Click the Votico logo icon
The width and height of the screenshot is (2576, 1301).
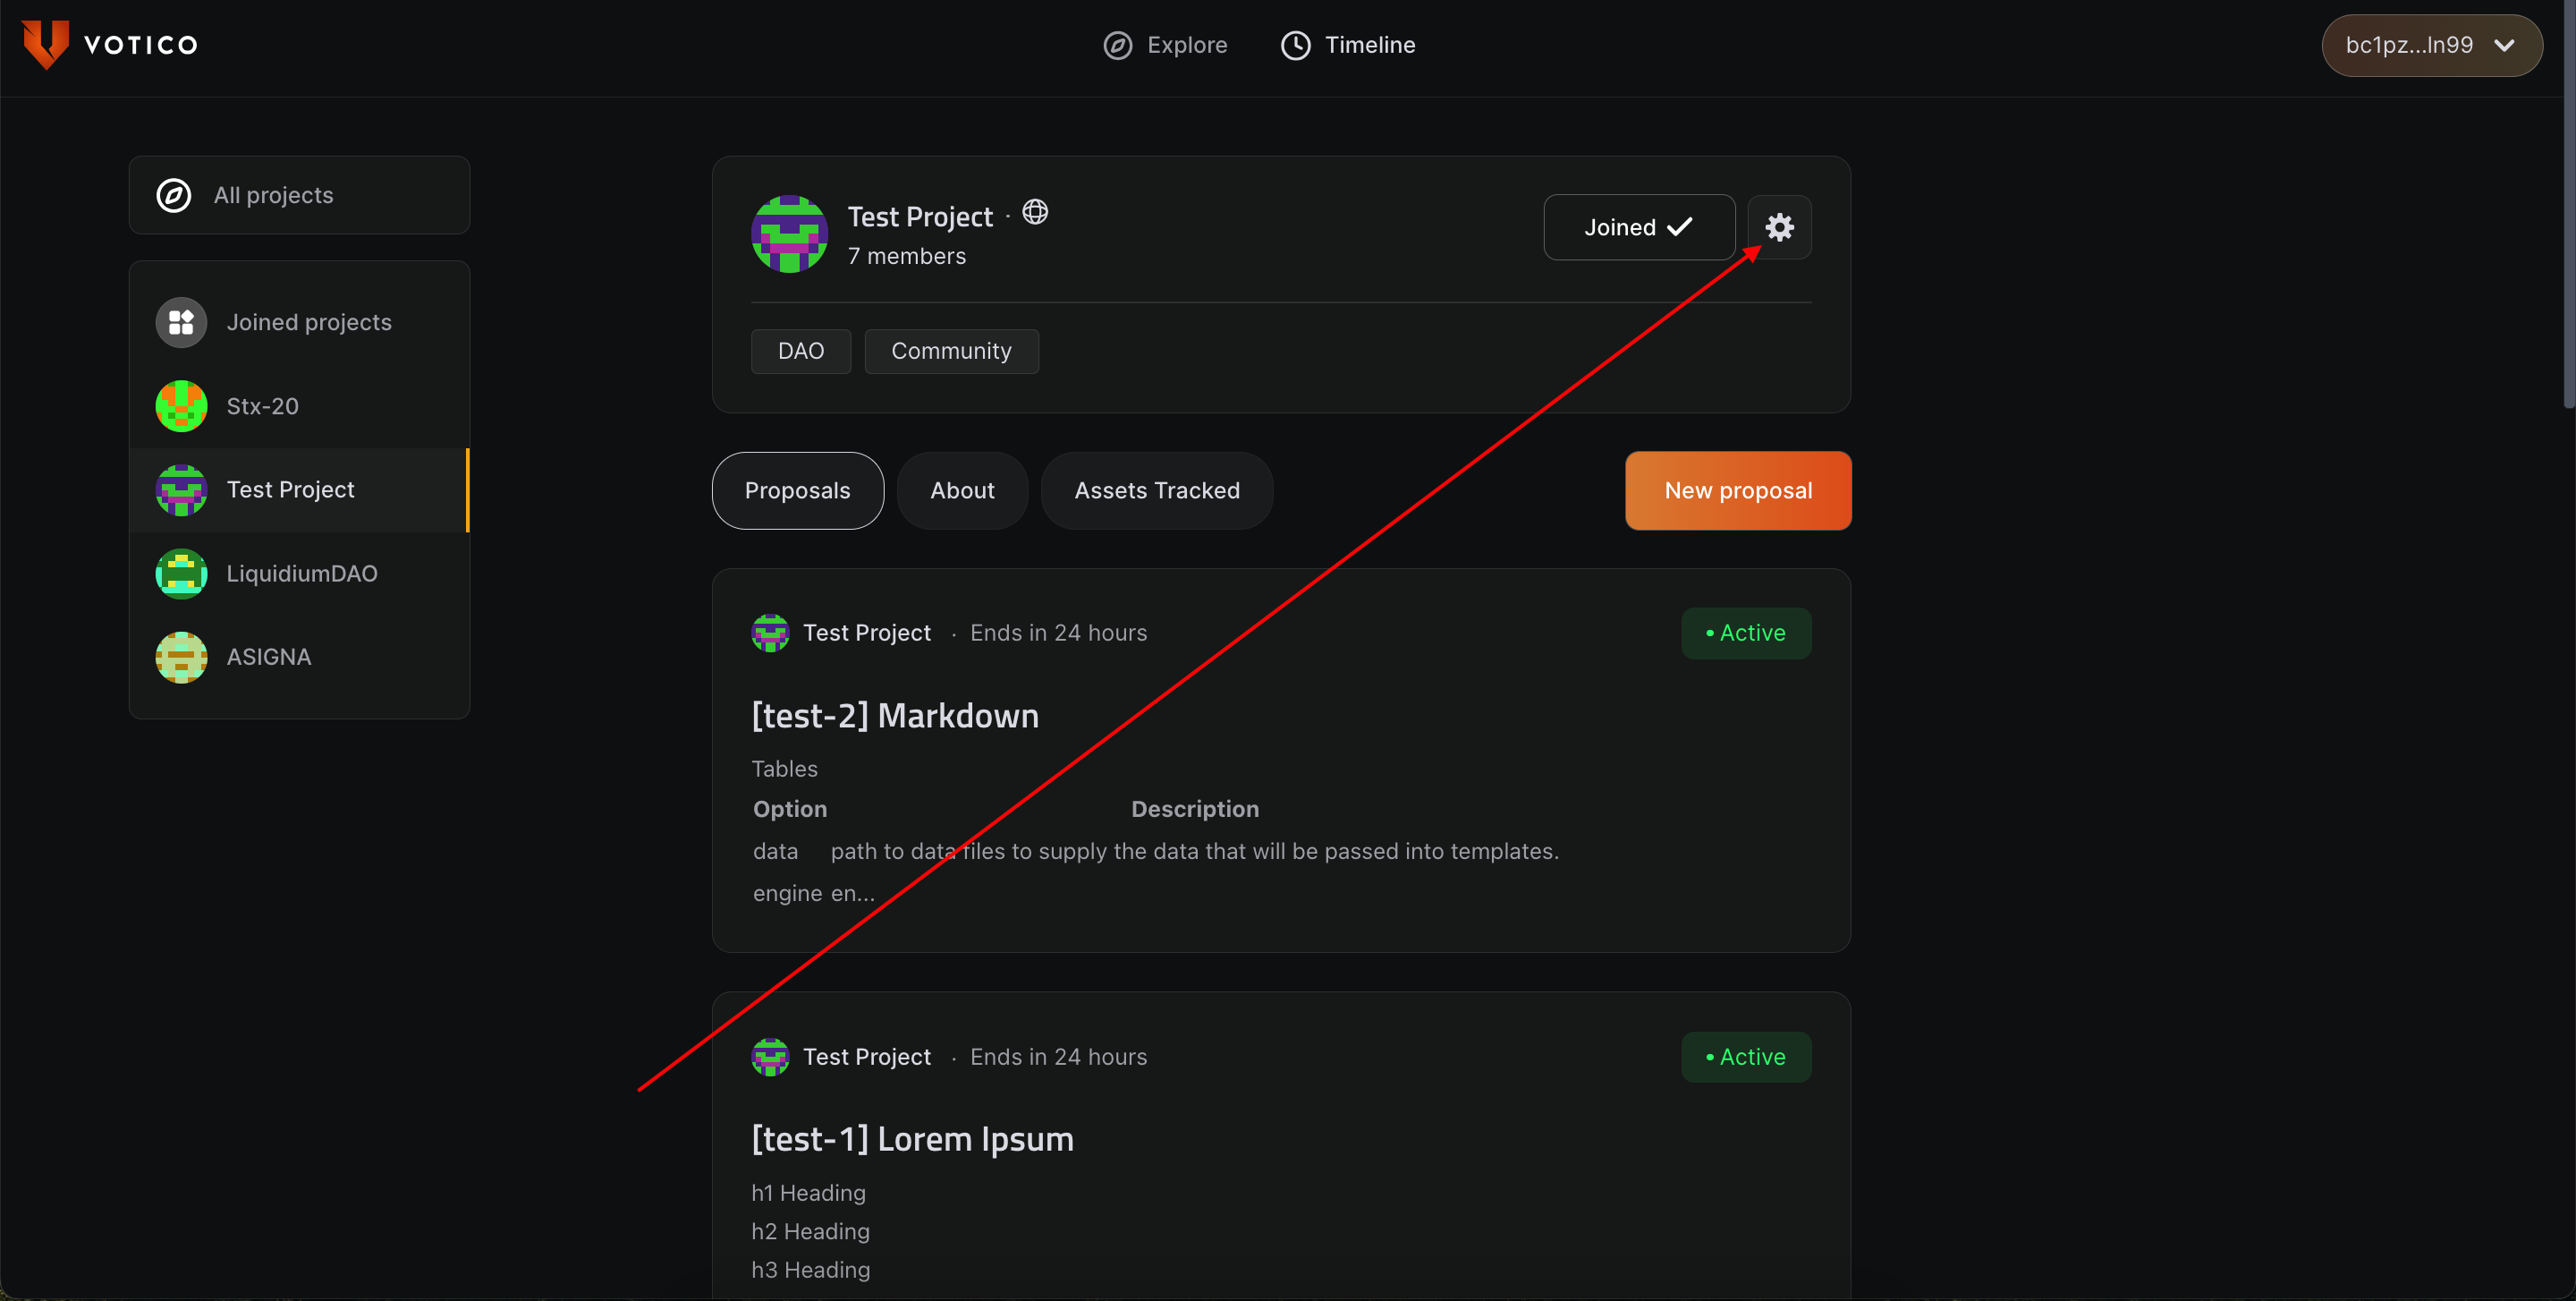(45, 45)
